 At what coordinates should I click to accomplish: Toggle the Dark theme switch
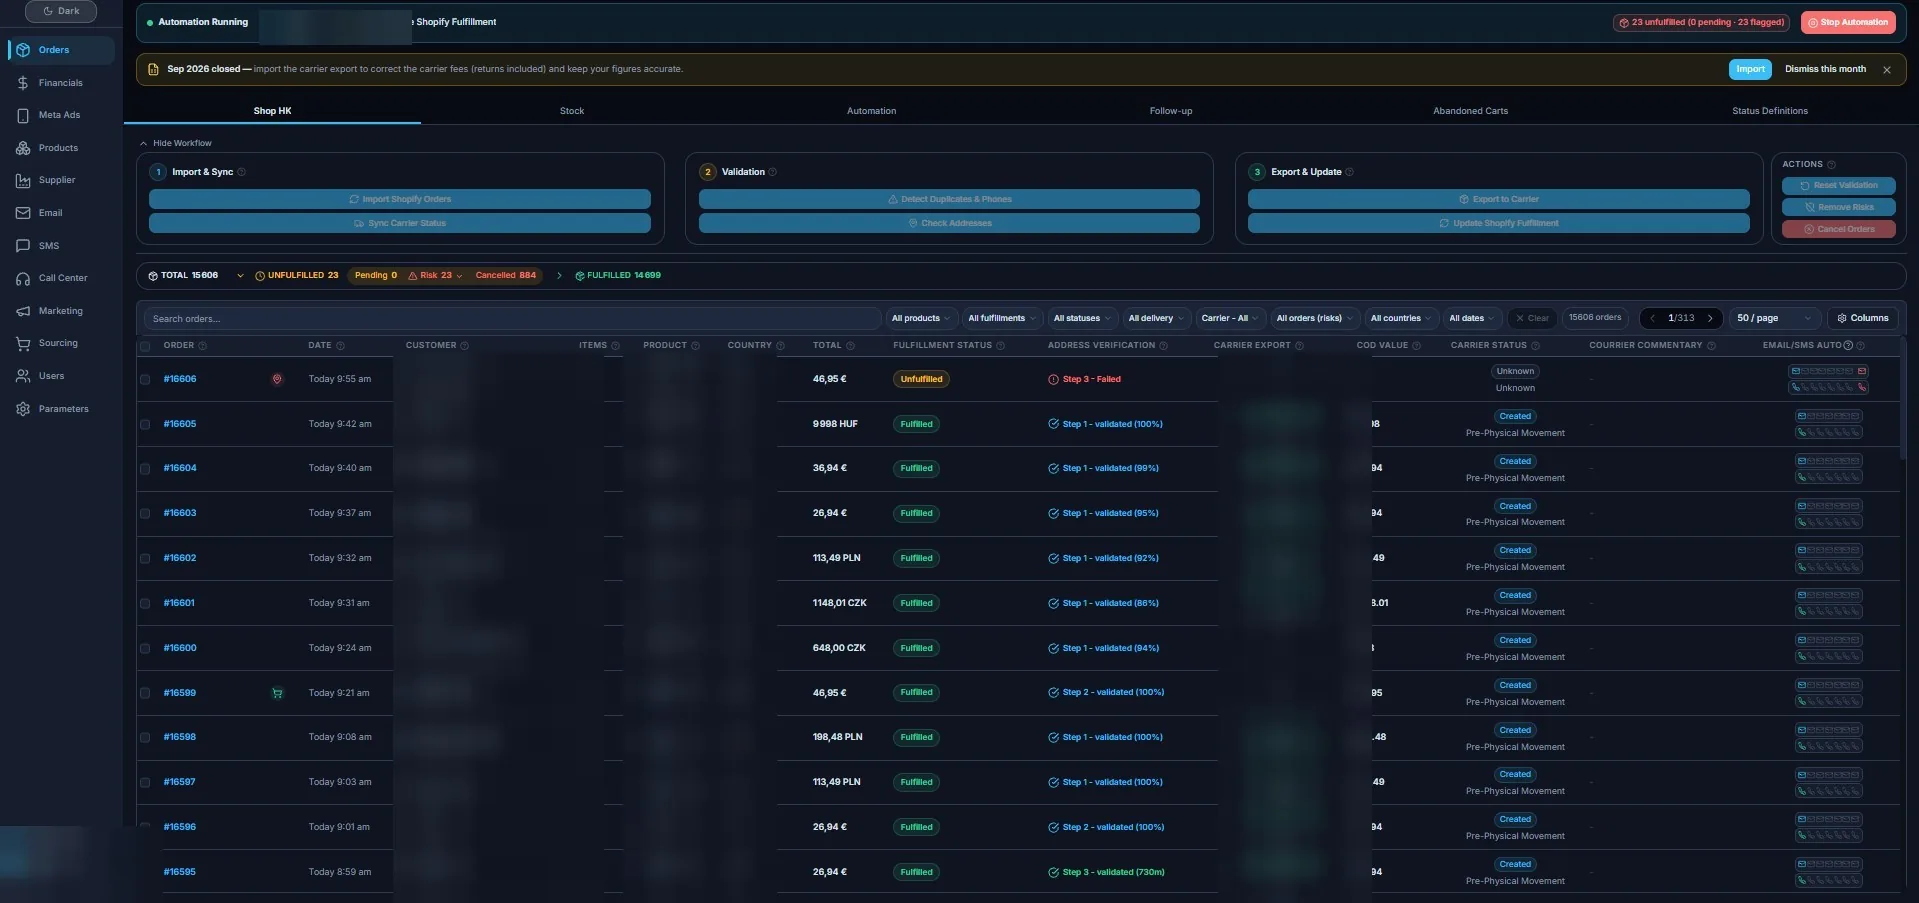pos(61,11)
